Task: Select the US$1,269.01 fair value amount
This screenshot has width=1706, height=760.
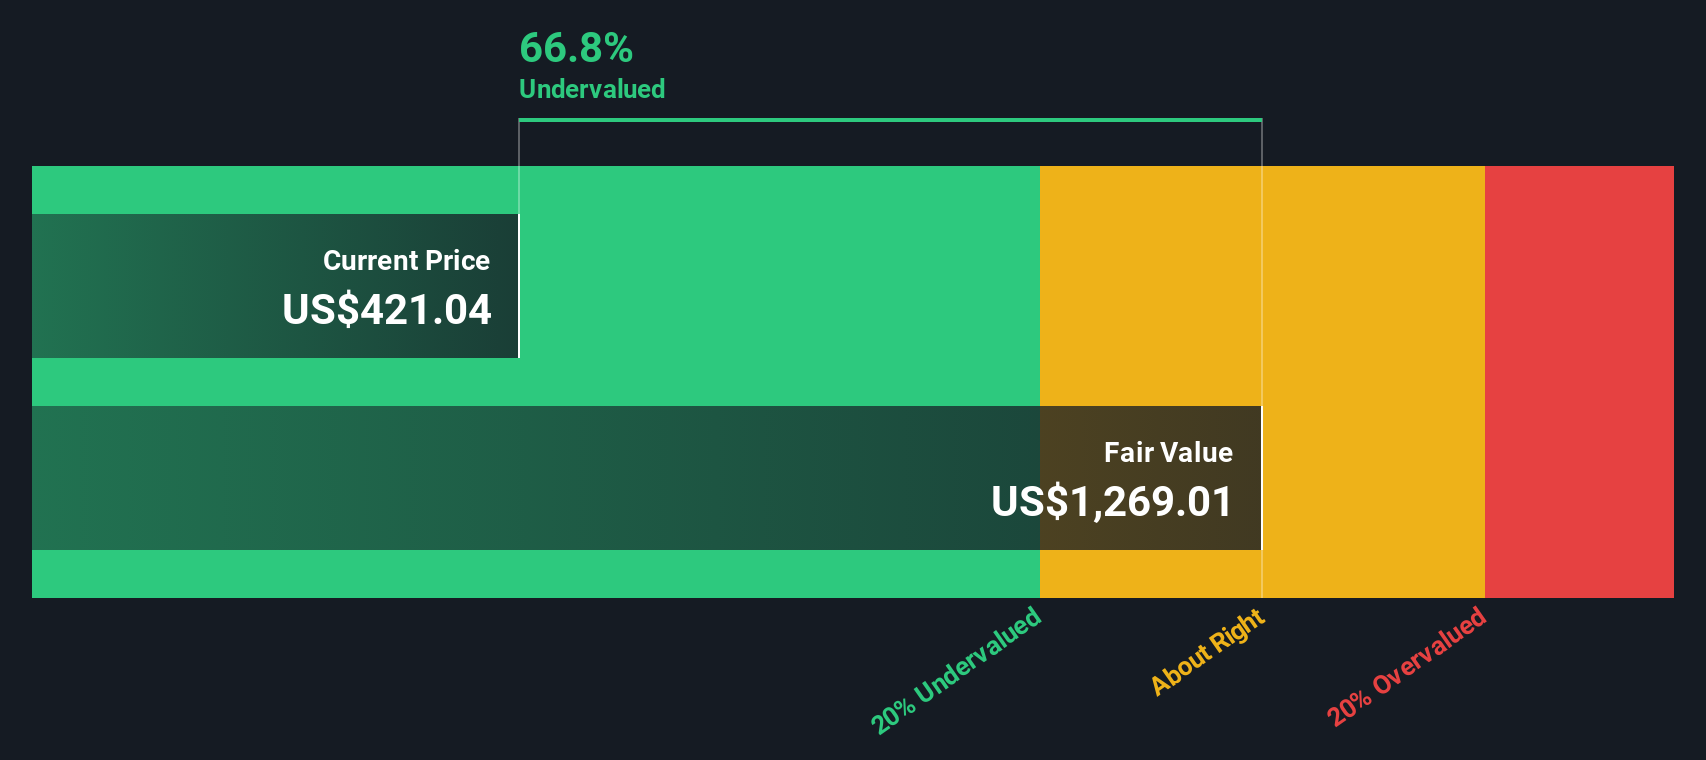Action: tap(1112, 502)
